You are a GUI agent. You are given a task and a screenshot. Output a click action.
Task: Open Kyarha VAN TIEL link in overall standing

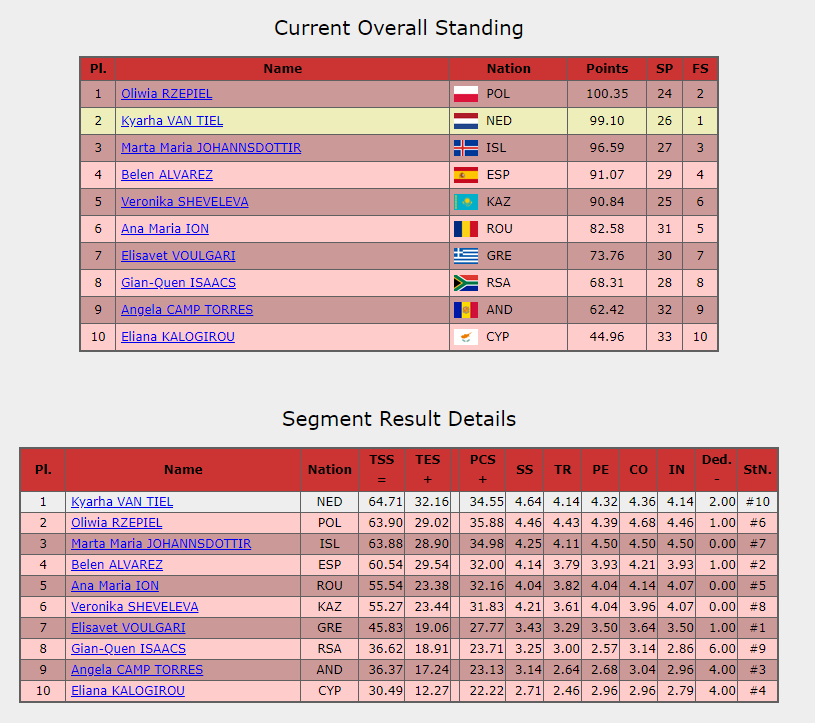click(172, 121)
